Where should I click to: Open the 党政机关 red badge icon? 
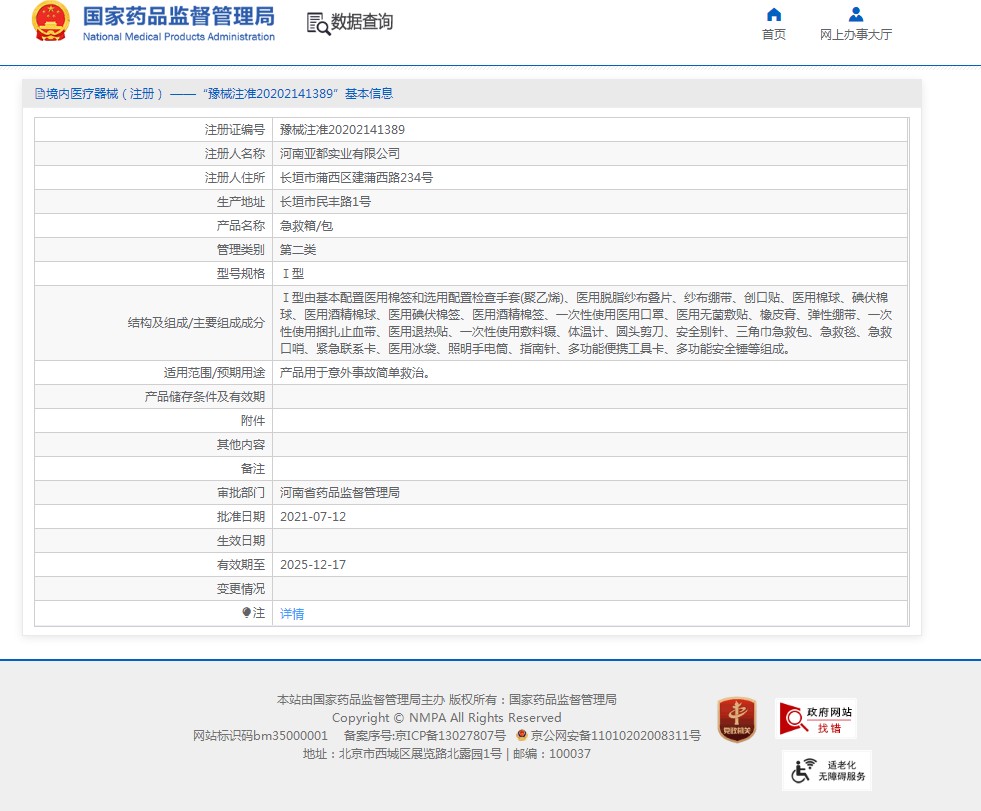pyautogui.click(x=736, y=720)
